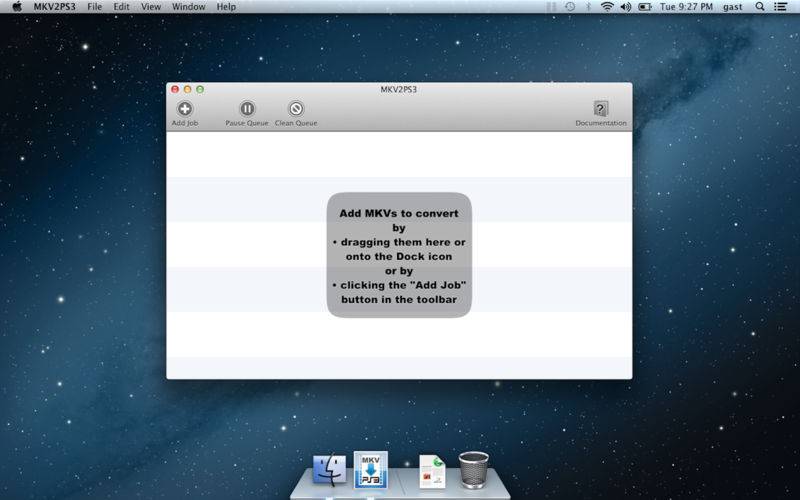Open the Apple menu
800x500 pixels.
[17, 7]
